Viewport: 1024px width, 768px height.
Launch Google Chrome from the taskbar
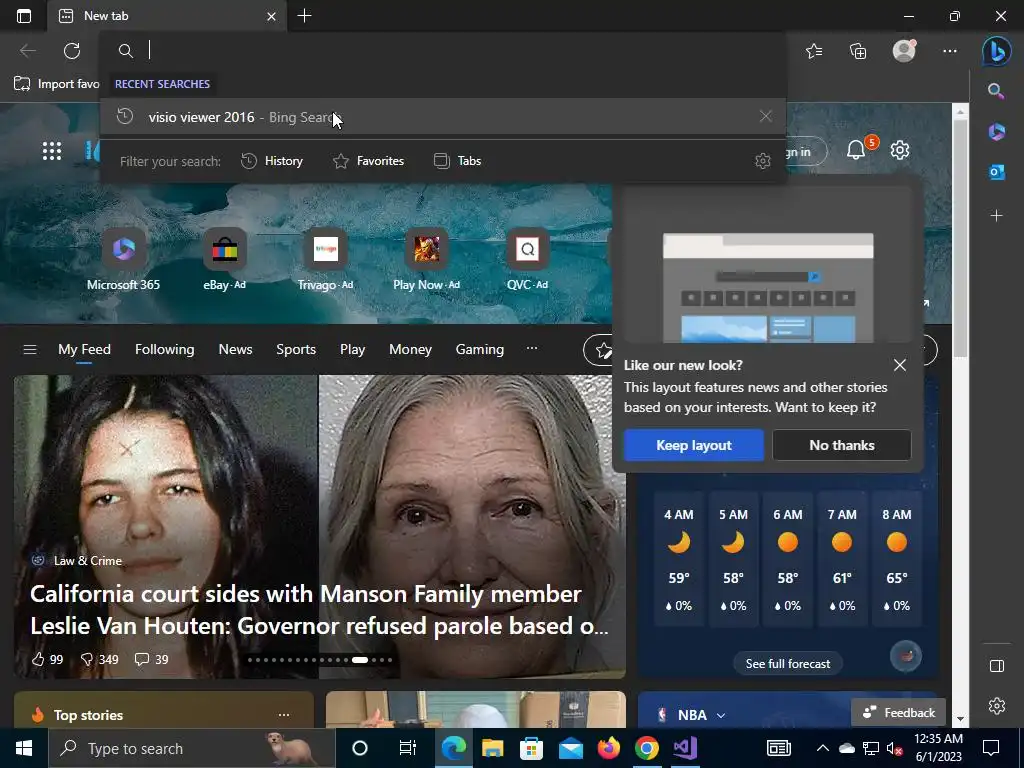(647, 748)
